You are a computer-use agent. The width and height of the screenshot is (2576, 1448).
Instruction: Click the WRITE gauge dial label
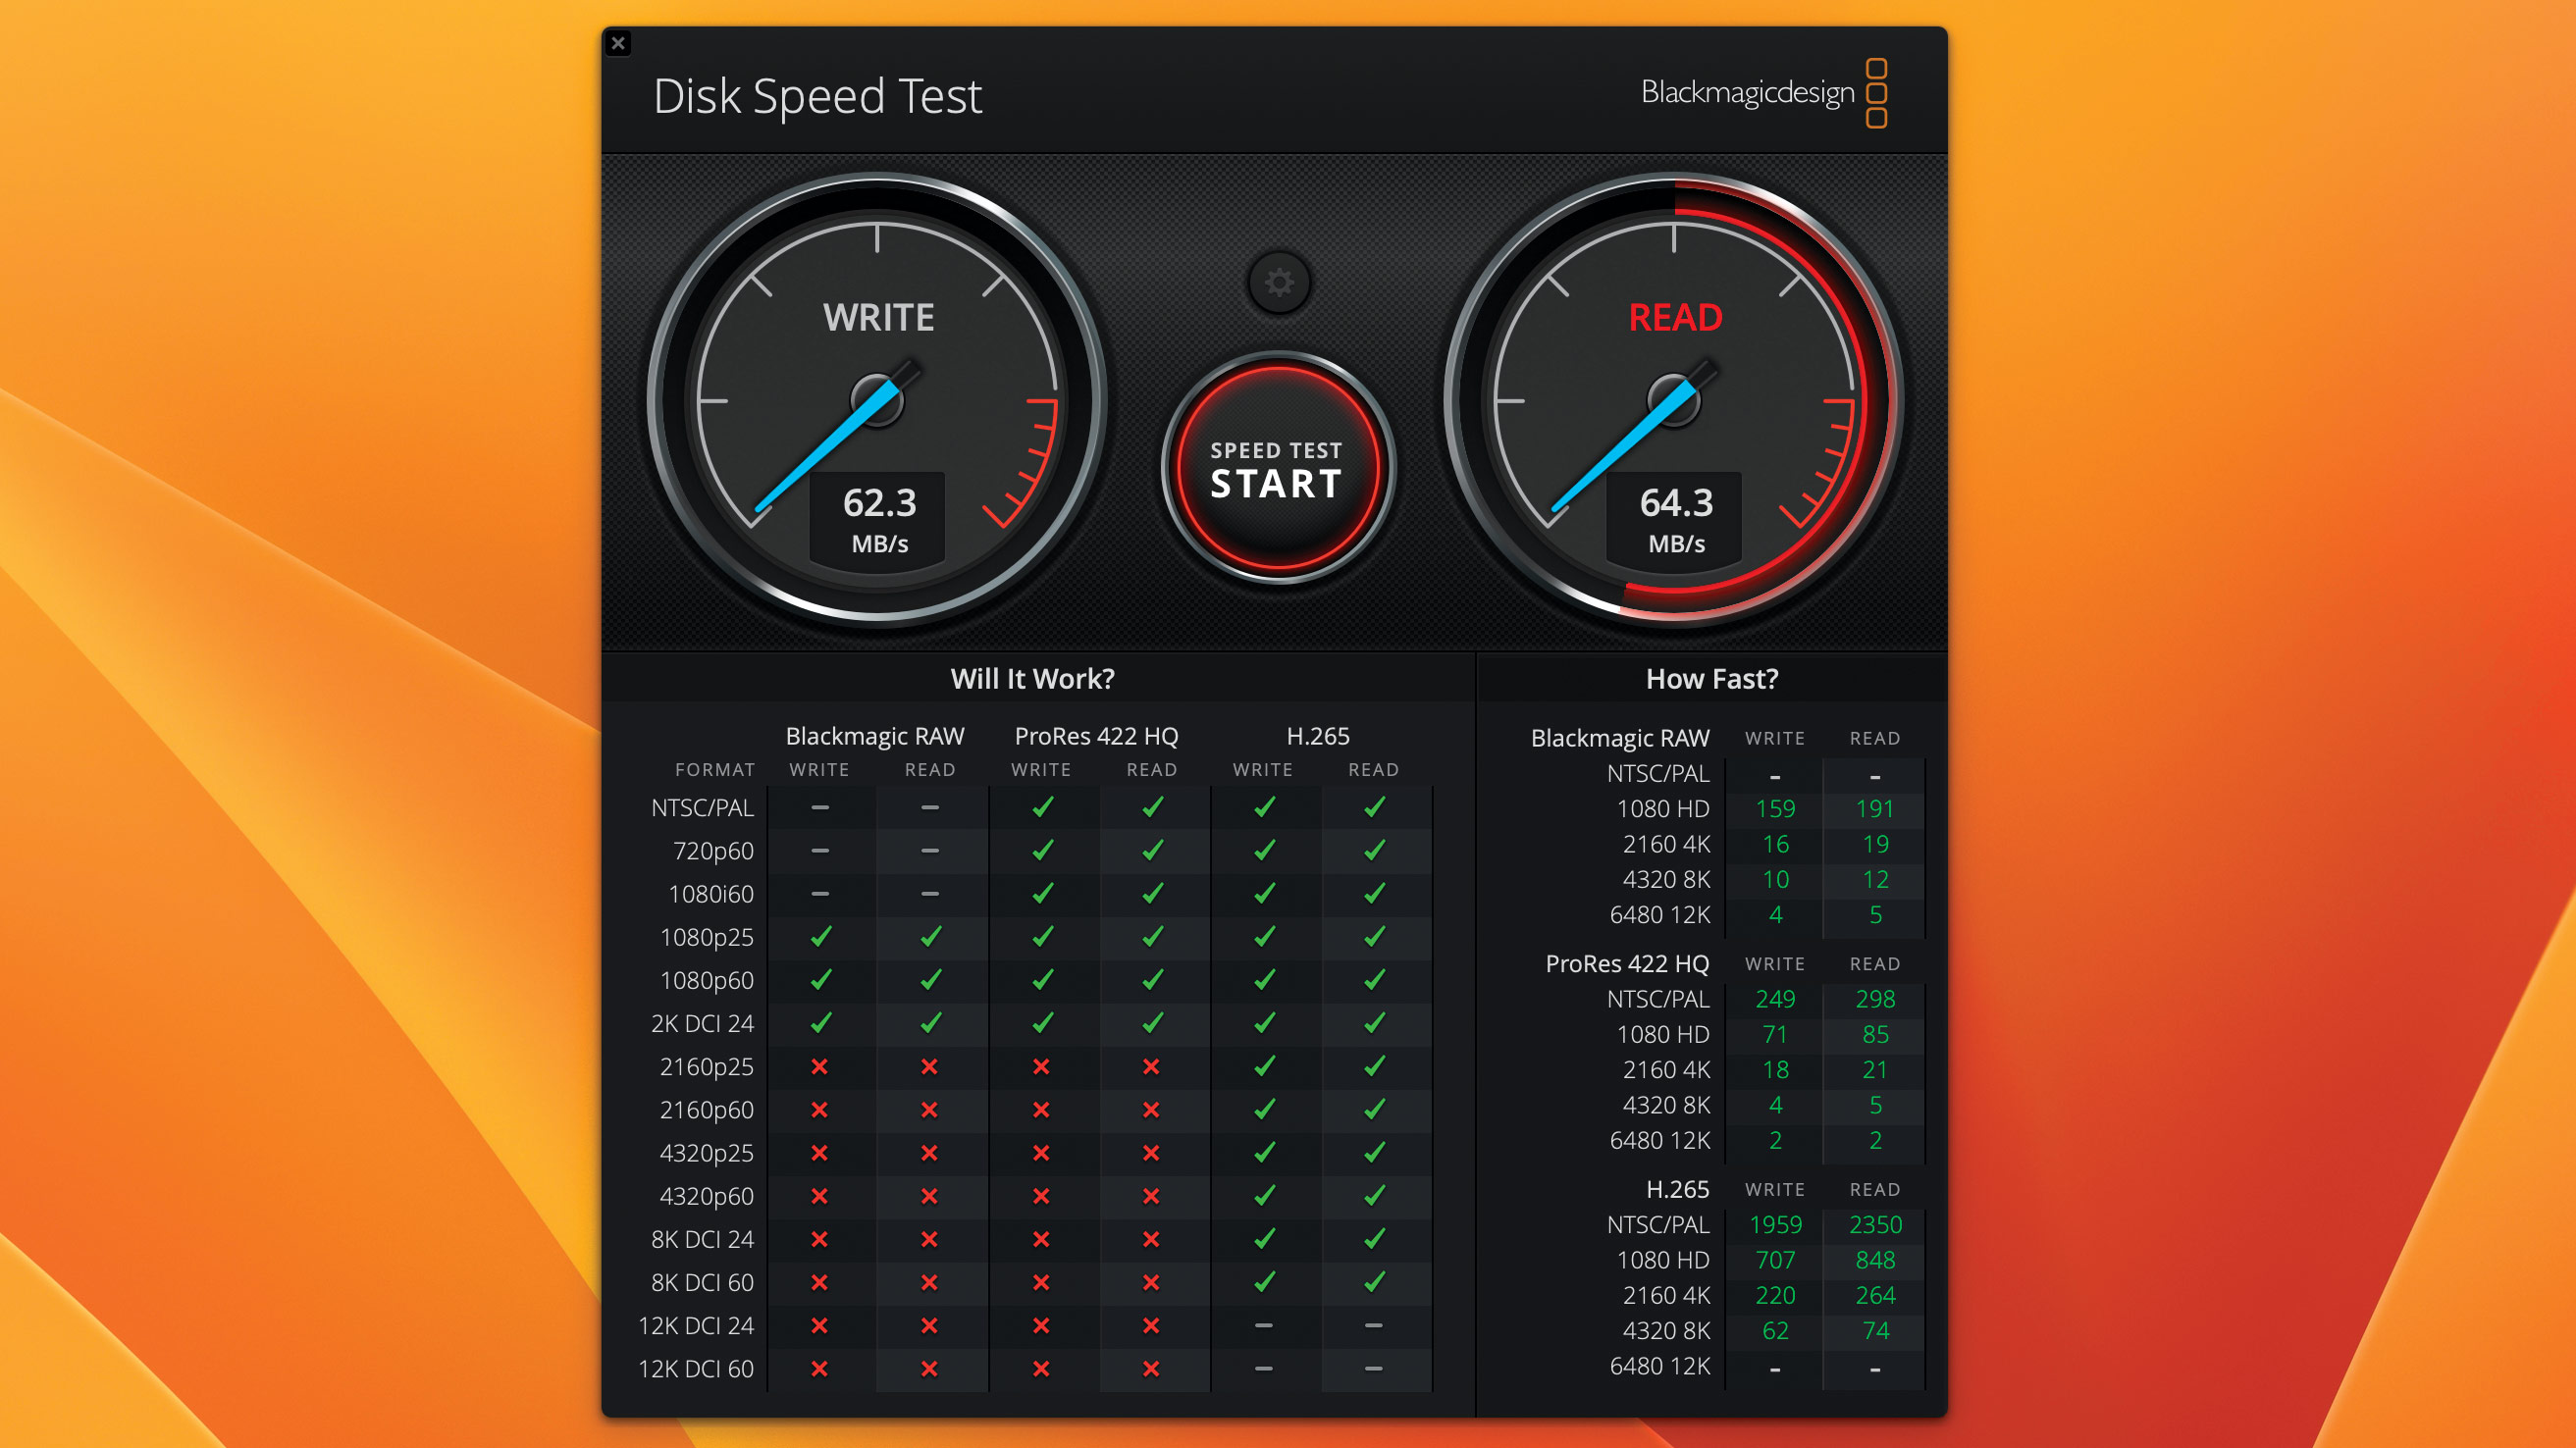point(878,318)
